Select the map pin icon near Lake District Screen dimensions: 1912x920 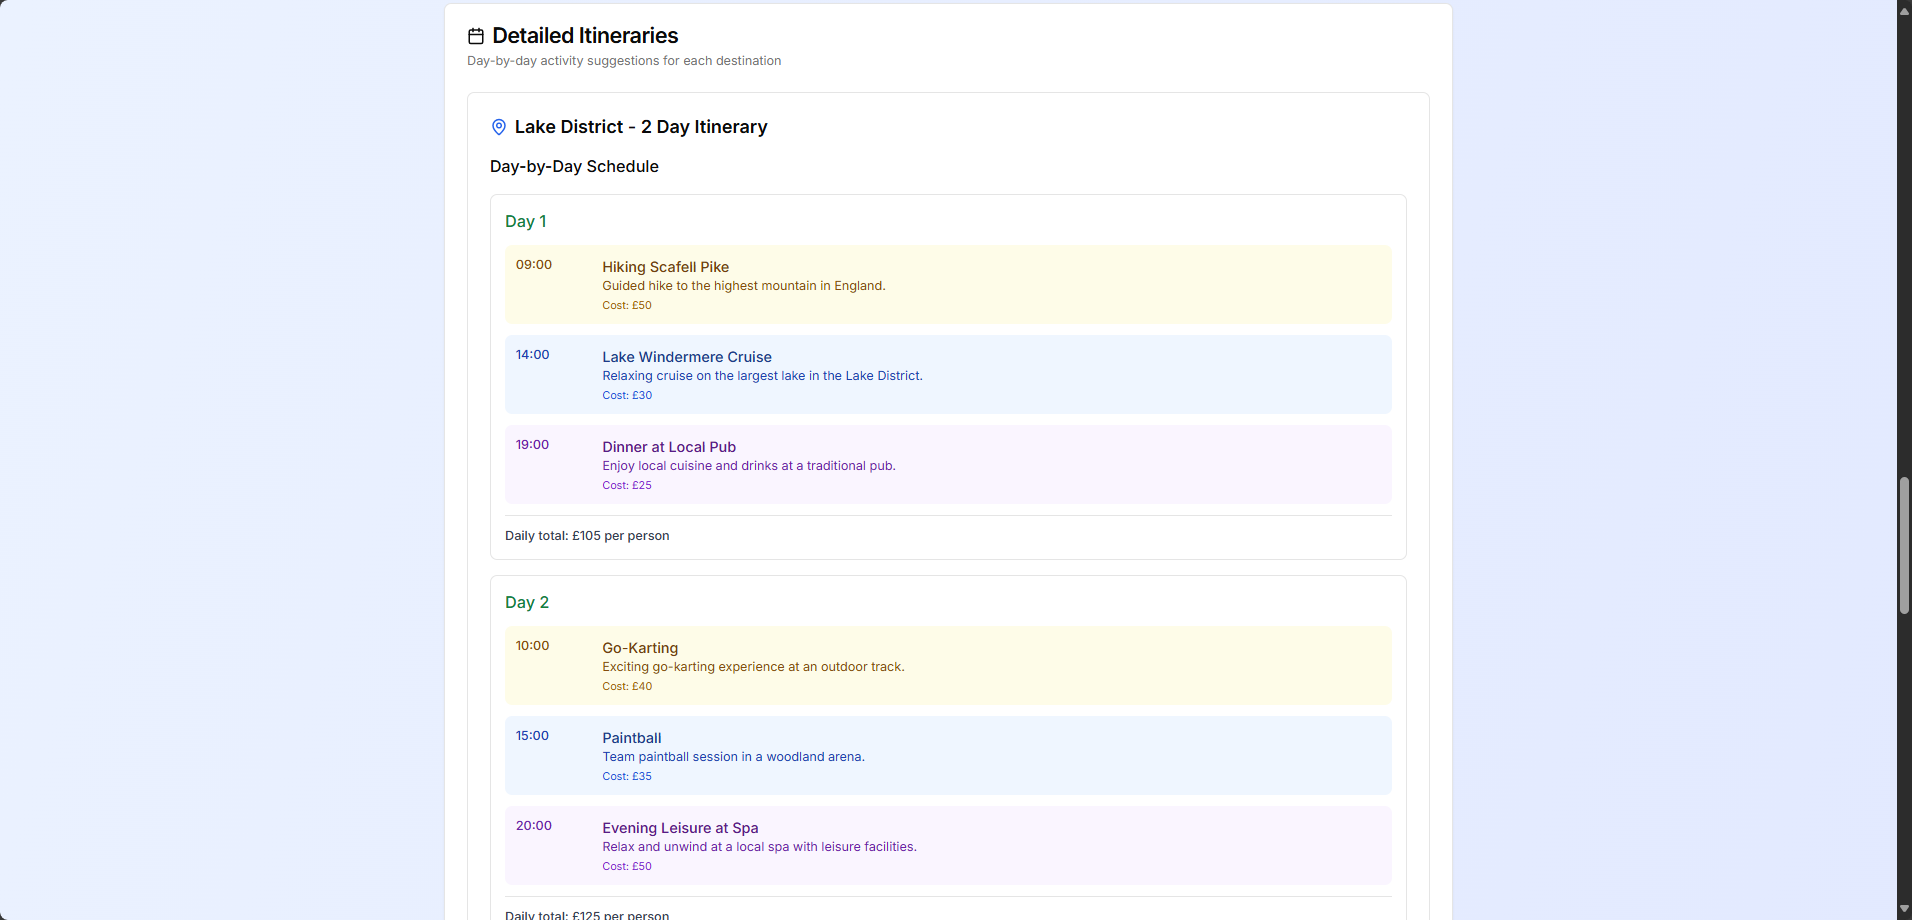(499, 127)
